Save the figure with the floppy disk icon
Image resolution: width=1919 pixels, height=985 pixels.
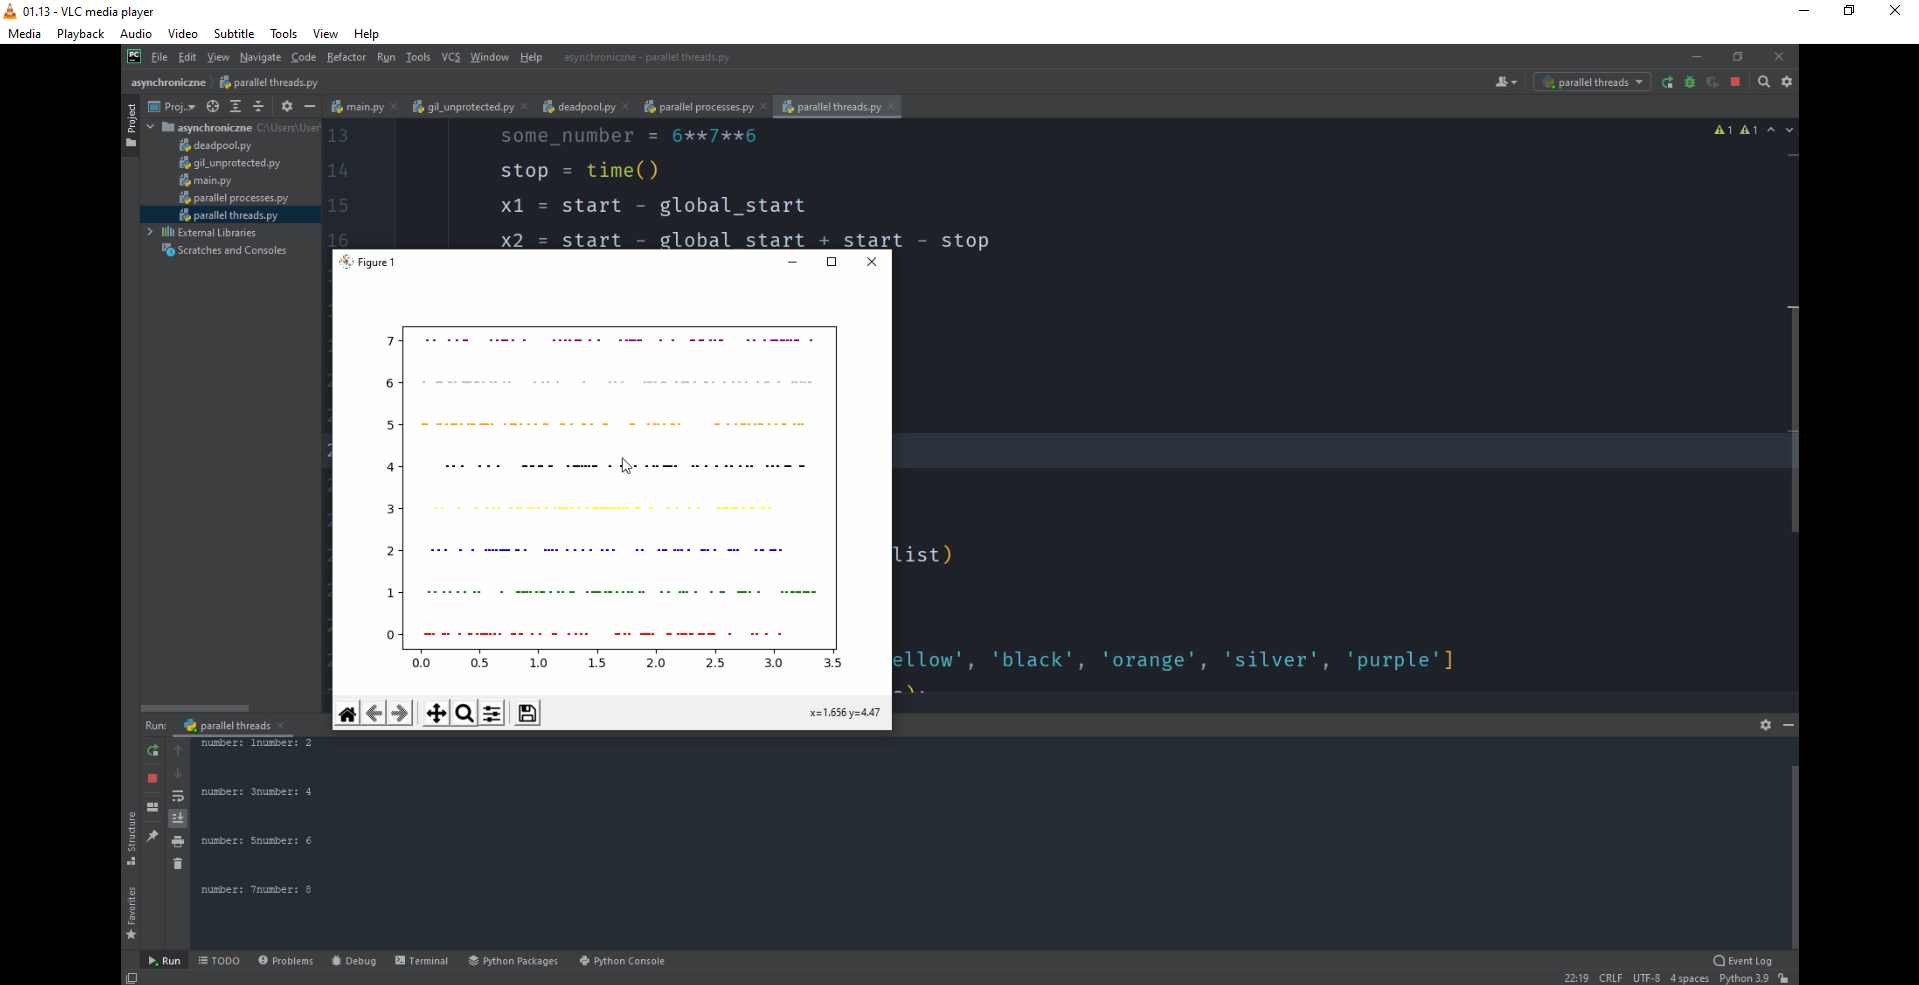click(527, 713)
